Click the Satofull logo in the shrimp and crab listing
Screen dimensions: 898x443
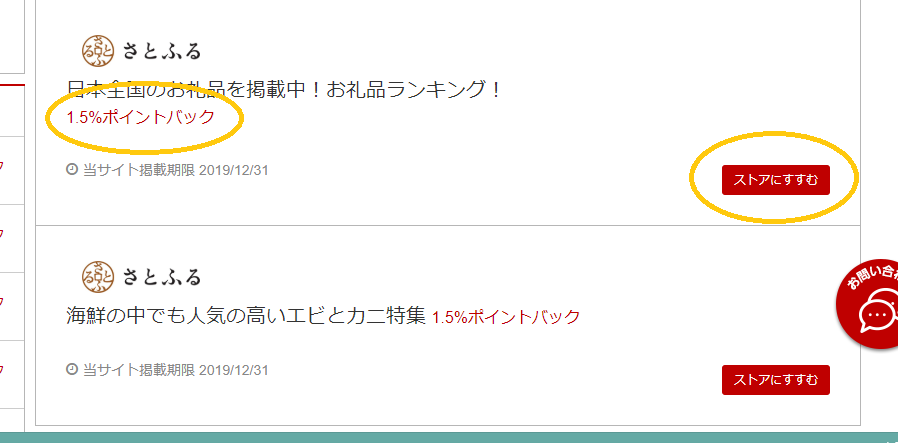tap(99, 276)
